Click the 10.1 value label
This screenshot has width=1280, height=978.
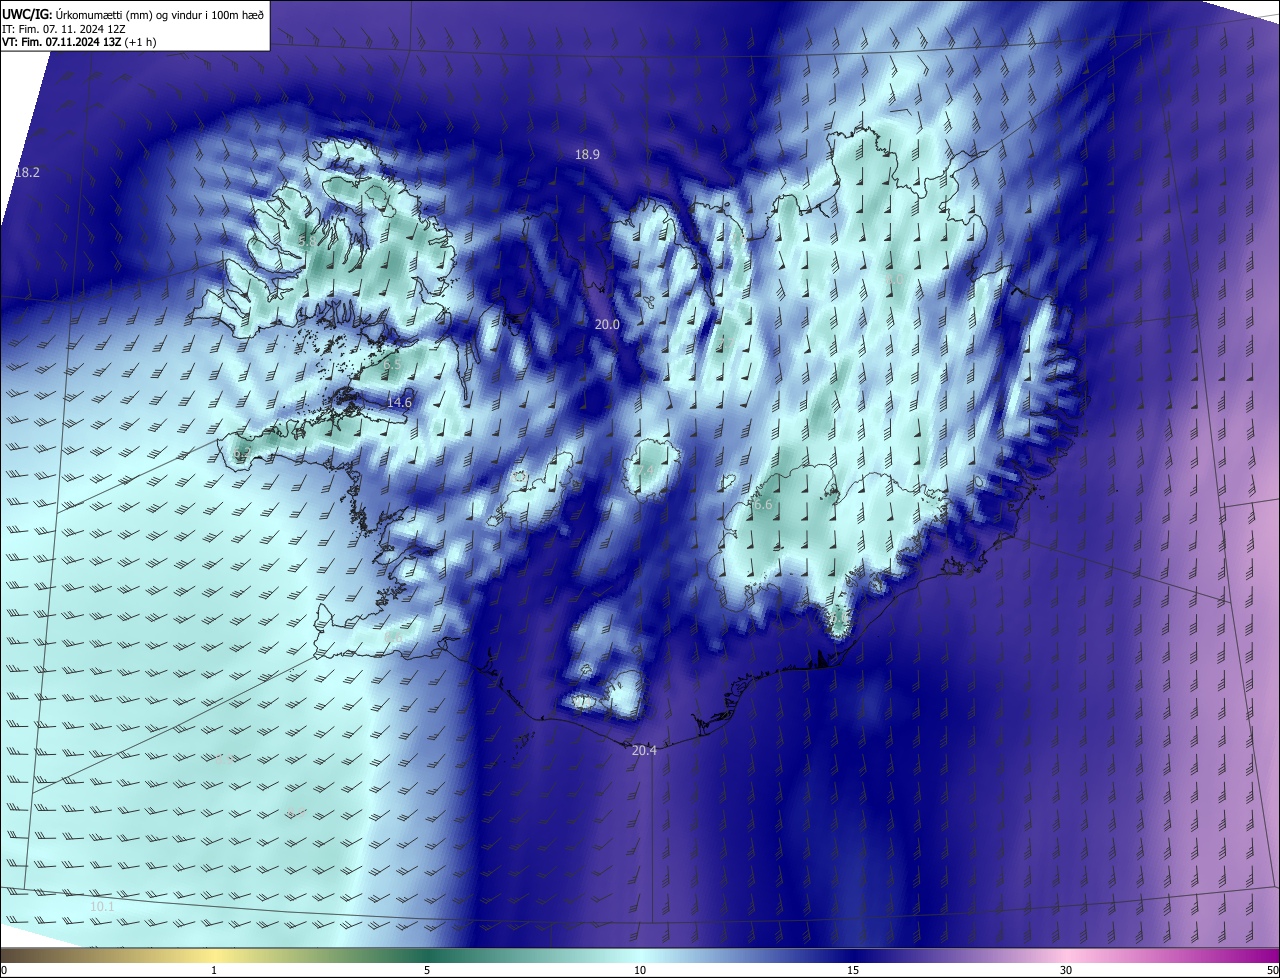click(102, 906)
